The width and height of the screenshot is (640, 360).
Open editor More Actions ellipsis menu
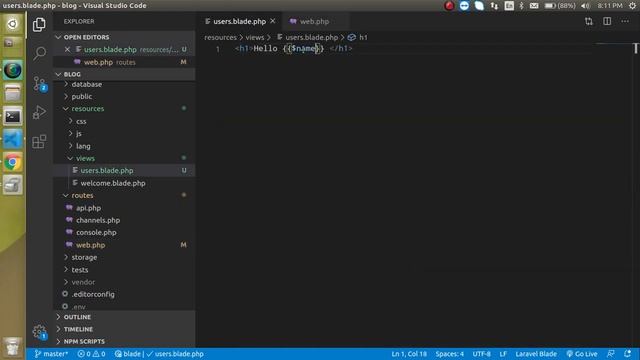click(x=625, y=21)
